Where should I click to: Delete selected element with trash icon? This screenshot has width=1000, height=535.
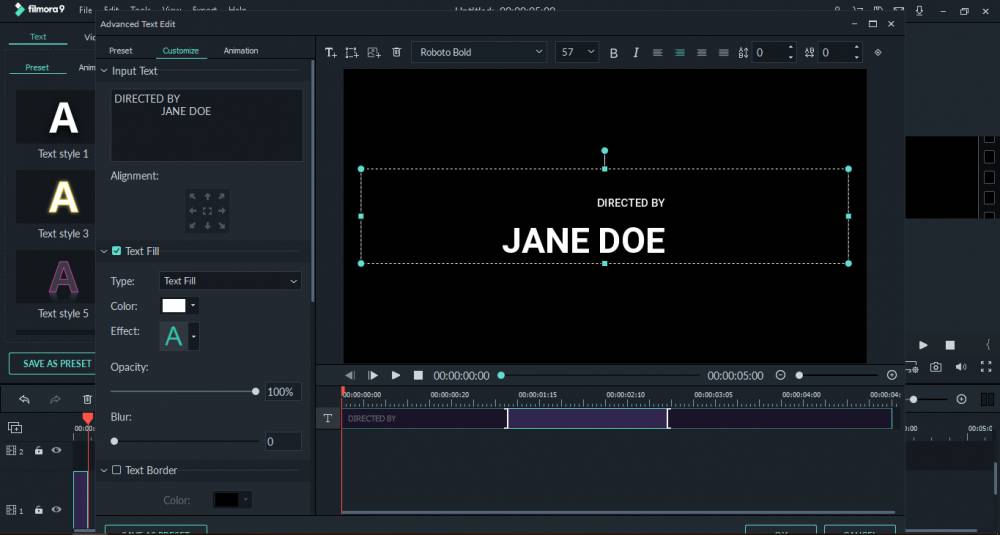click(396, 52)
